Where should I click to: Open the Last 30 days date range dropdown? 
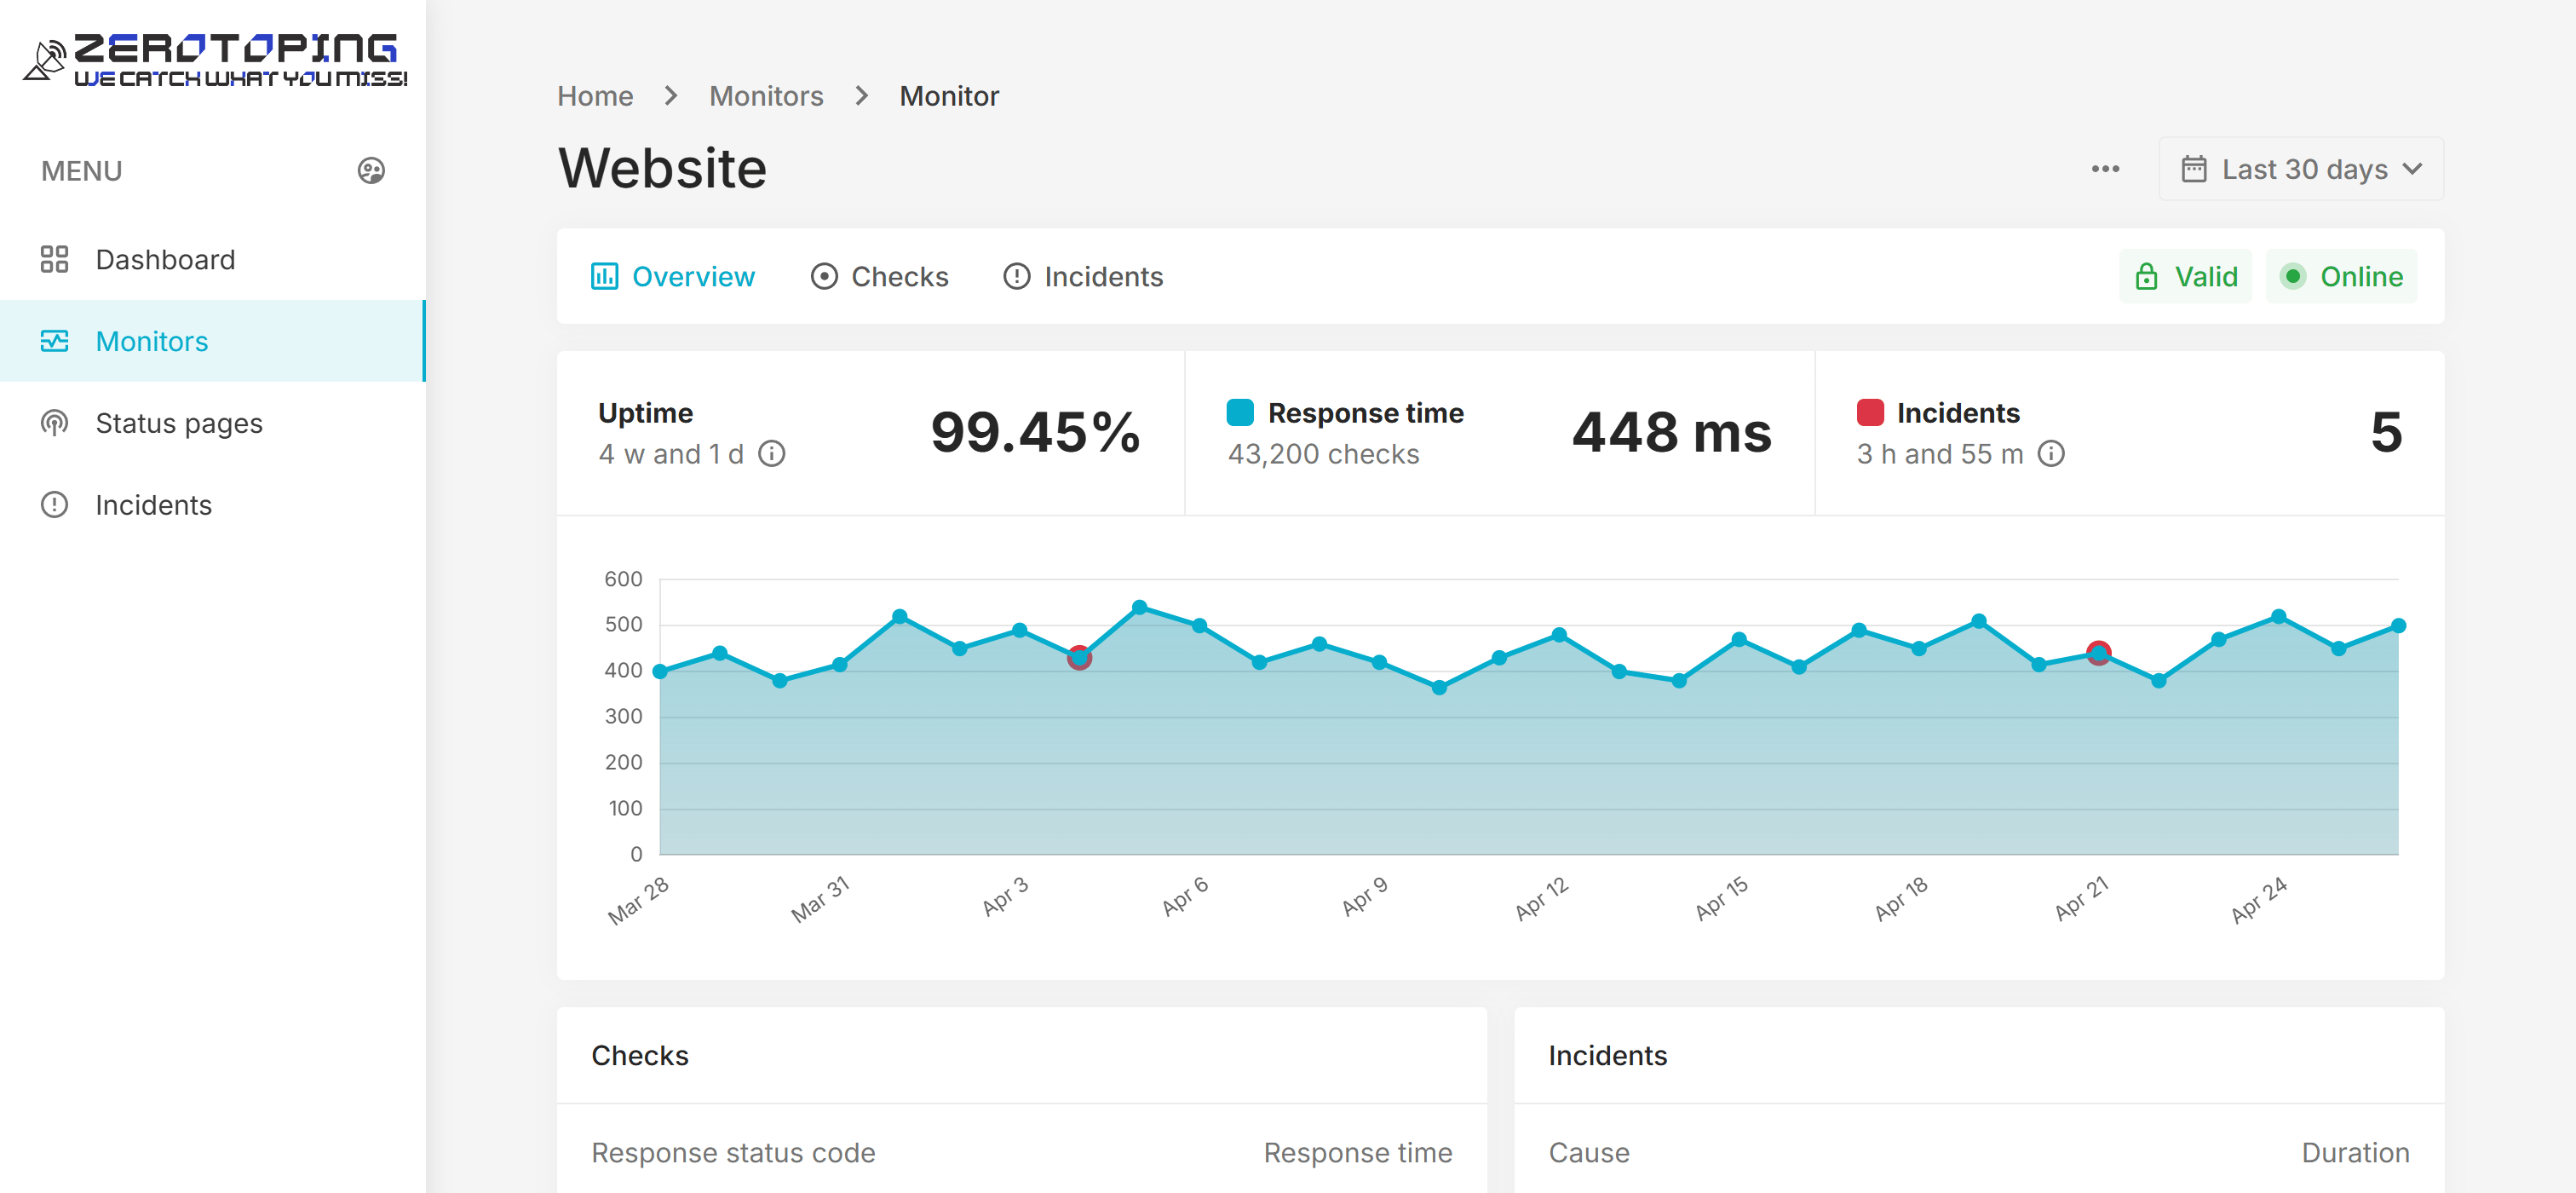[x=2301, y=169]
